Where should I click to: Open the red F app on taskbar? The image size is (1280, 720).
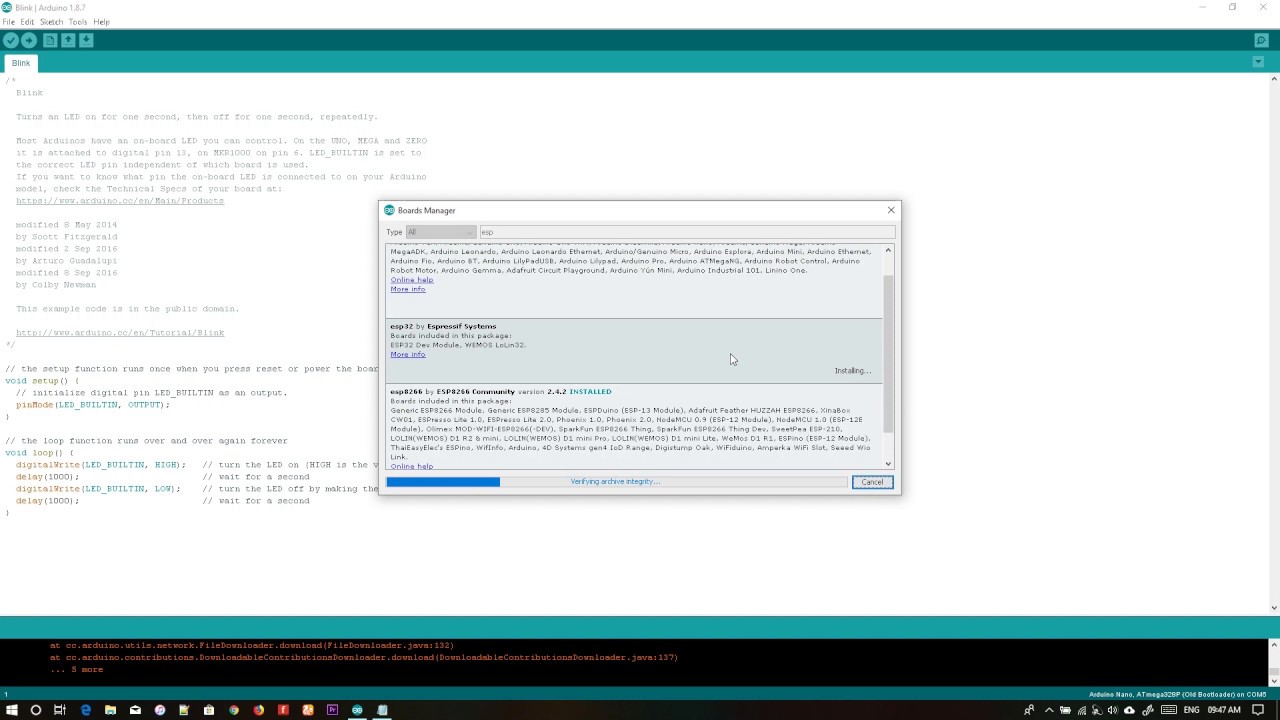[283, 710]
